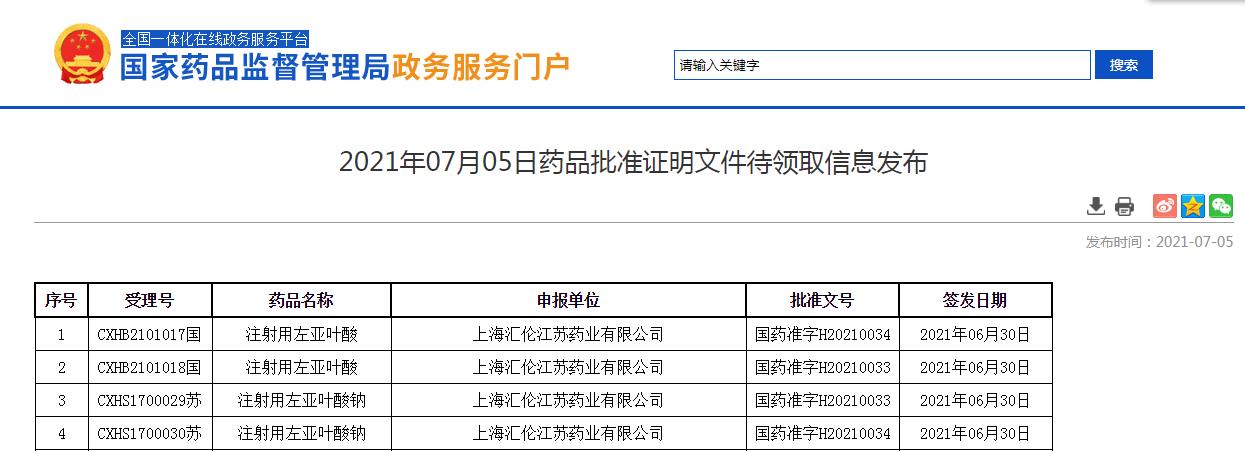Select acceptance number CXHS1700029苏

[150, 400]
